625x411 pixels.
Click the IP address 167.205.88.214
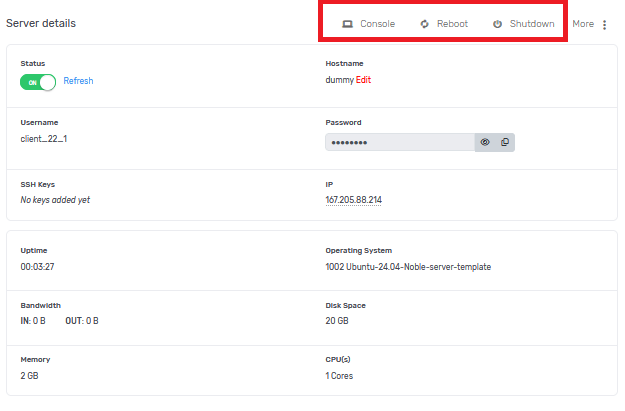(x=353, y=200)
